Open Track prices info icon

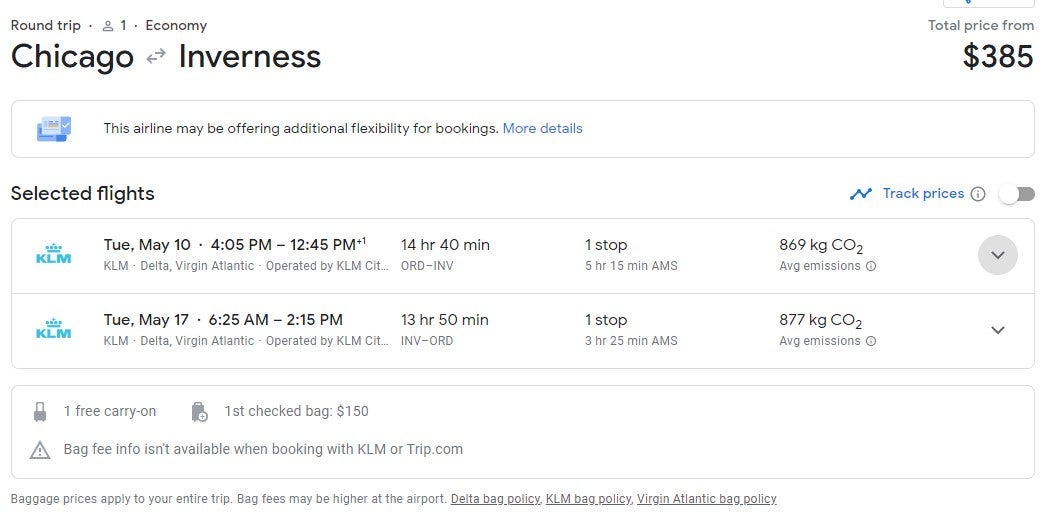pos(978,194)
